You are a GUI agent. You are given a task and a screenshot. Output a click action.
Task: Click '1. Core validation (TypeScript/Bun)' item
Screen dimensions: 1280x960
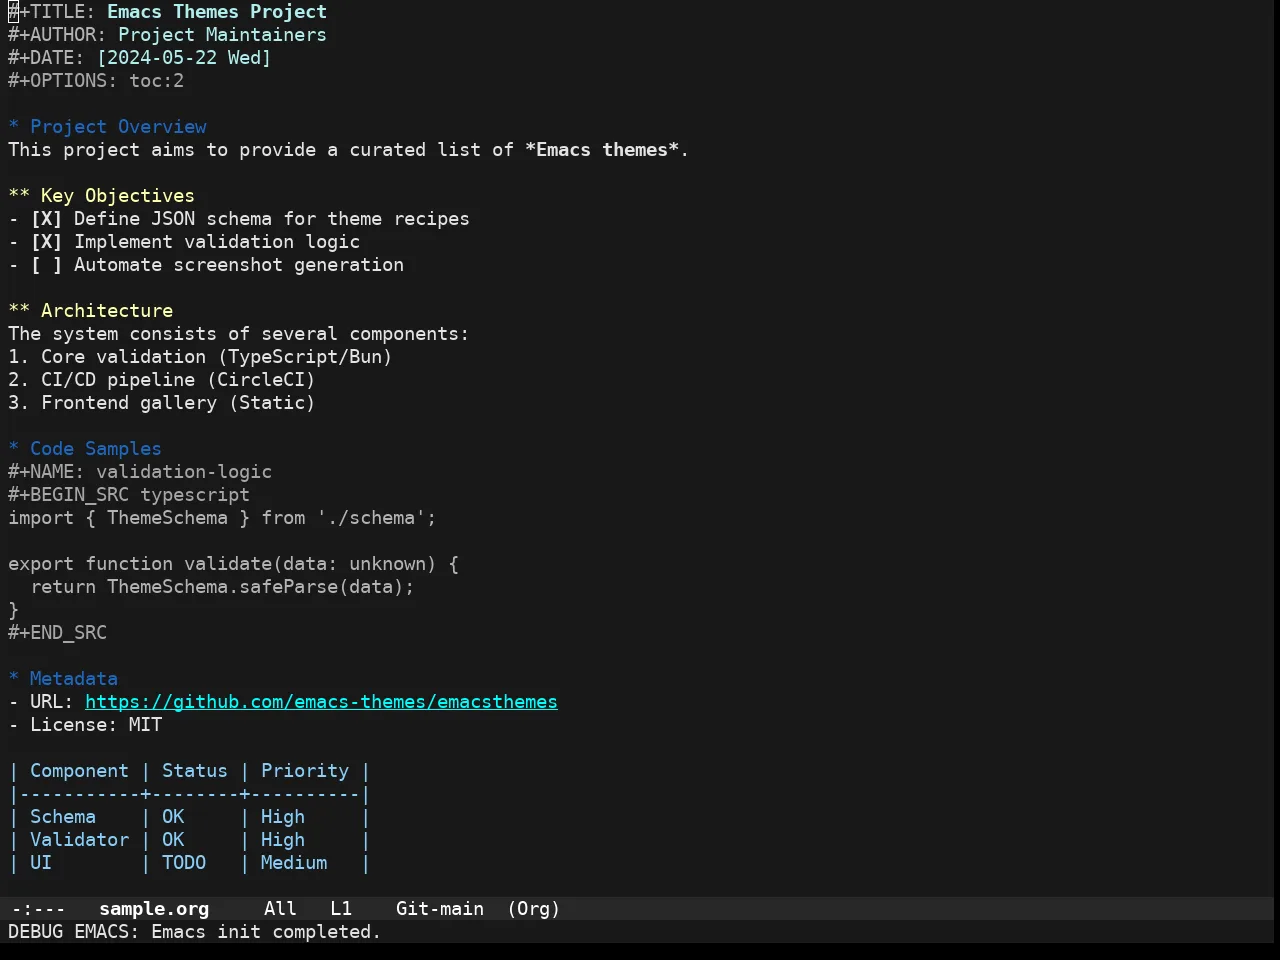pos(200,357)
